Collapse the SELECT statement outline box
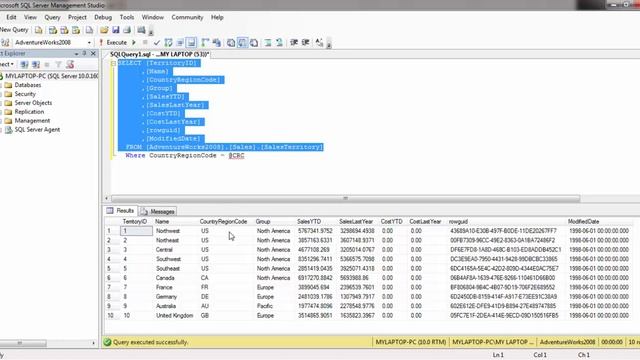This screenshot has width=640, height=360. point(113,63)
